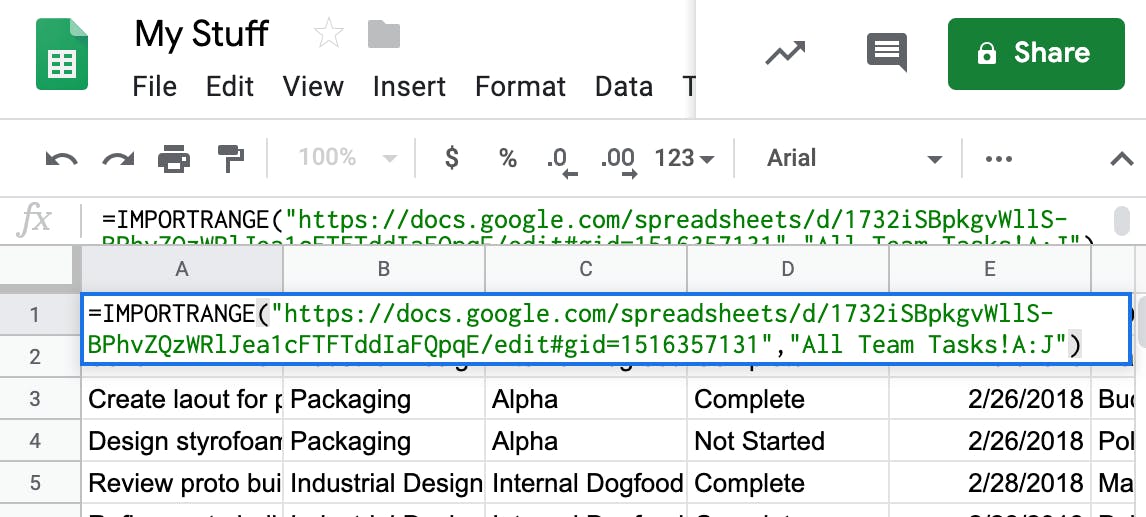Open the activity trend arrow icon
This screenshot has height=517, width=1146.
pyautogui.click(x=785, y=53)
